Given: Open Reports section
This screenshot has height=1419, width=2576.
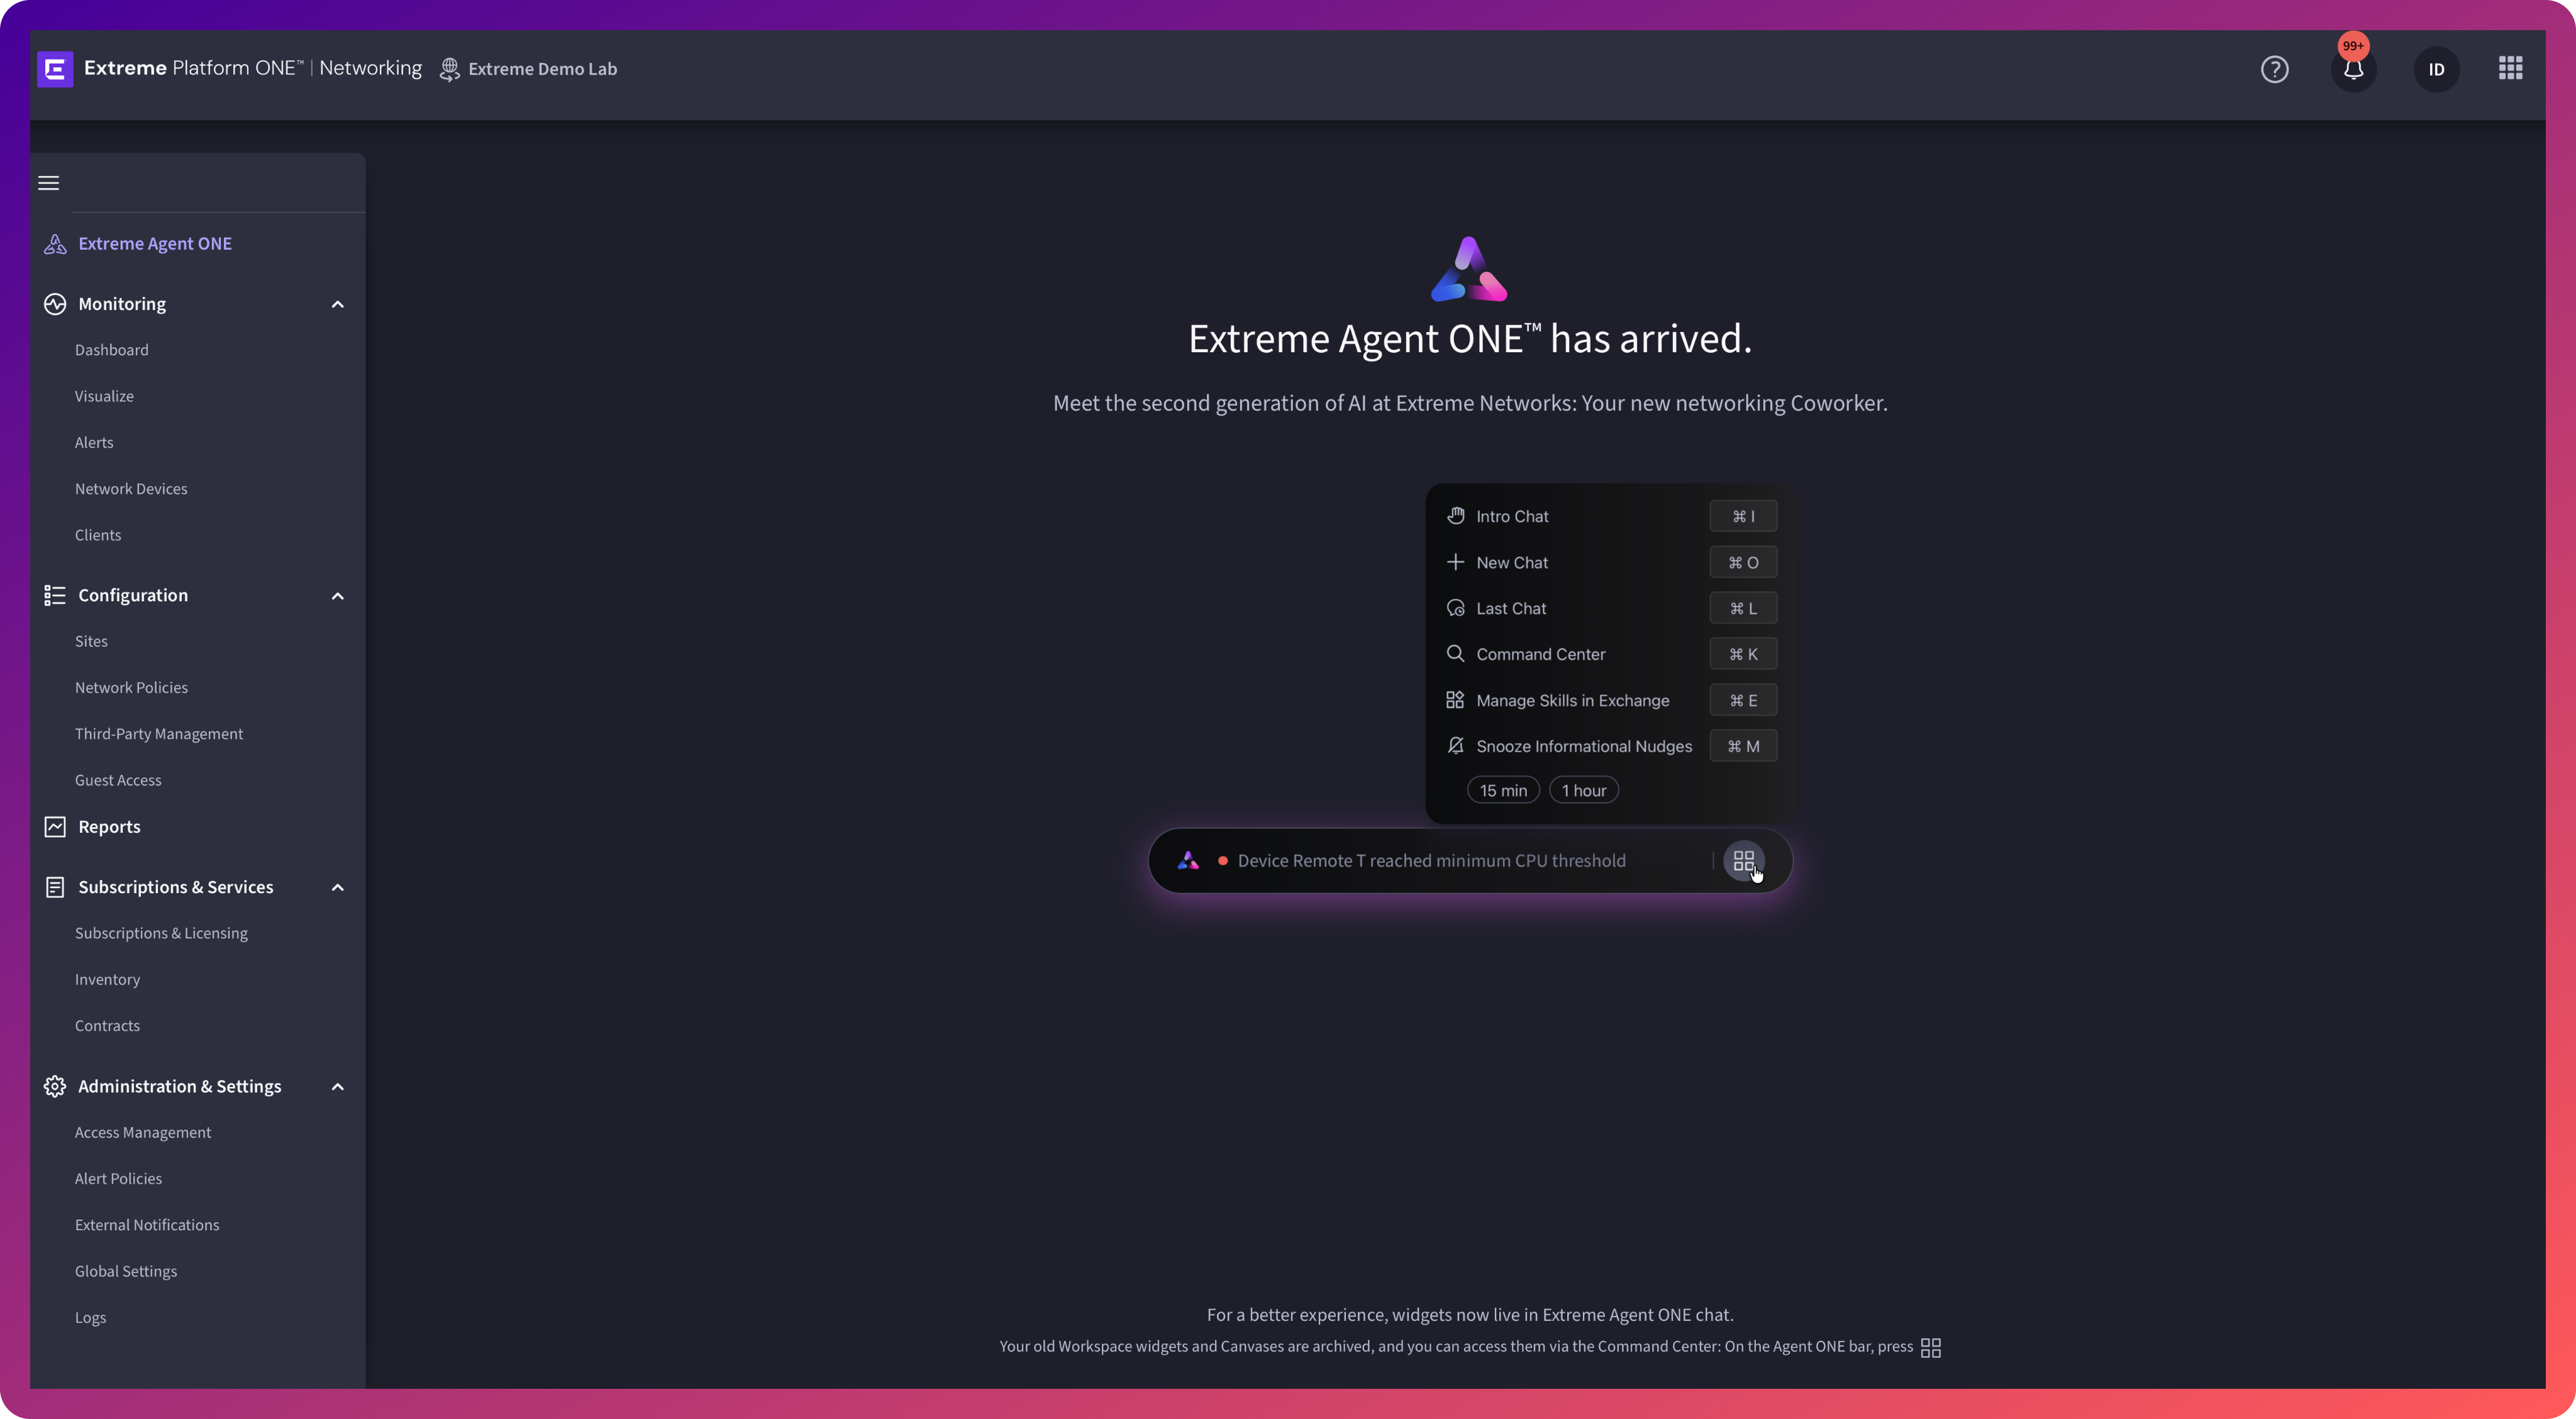Looking at the screenshot, I should click(109, 827).
